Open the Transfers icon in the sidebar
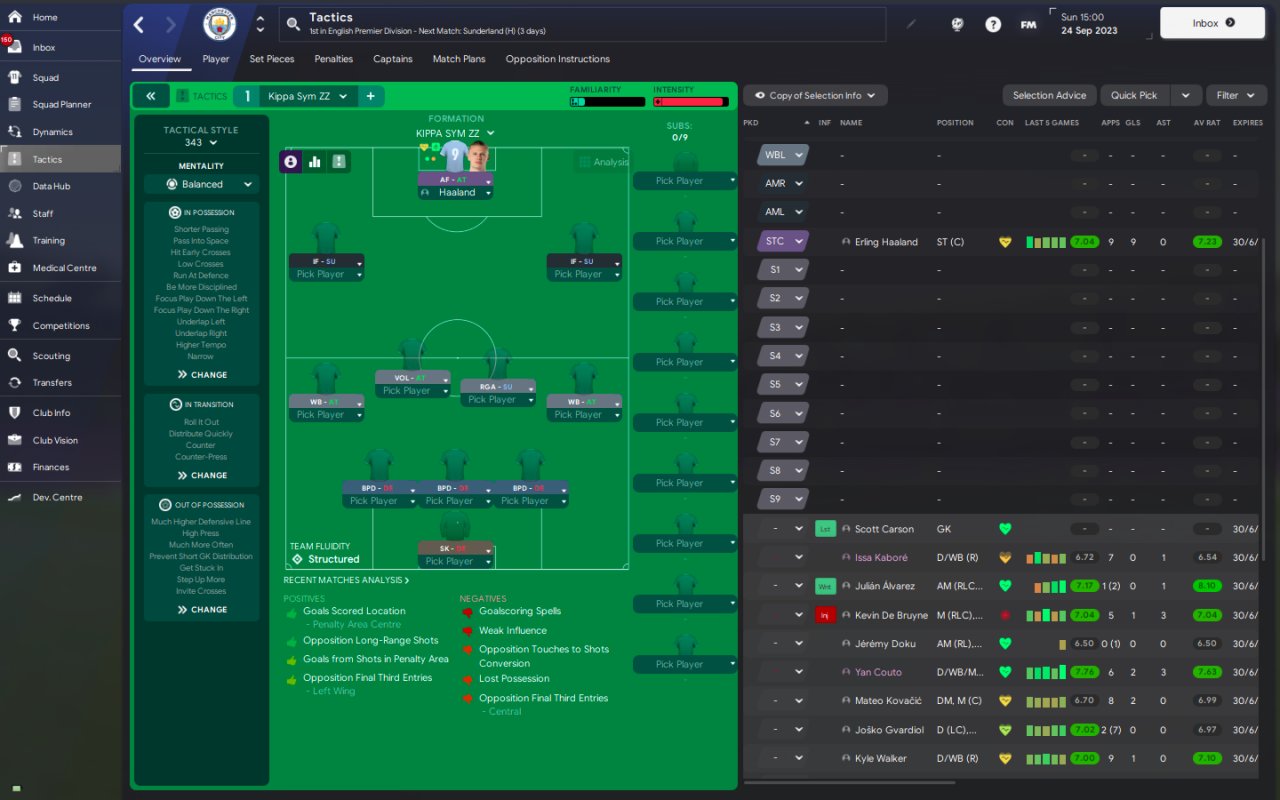 (14, 382)
